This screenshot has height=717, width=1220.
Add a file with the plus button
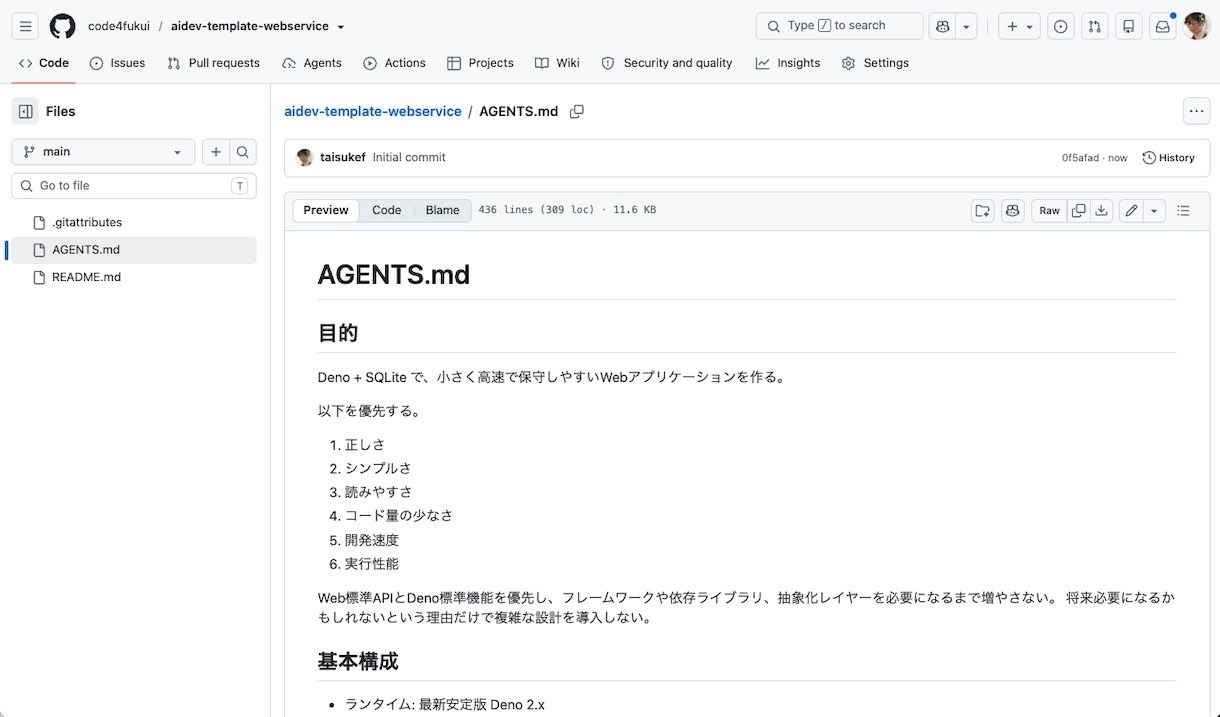coord(215,152)
